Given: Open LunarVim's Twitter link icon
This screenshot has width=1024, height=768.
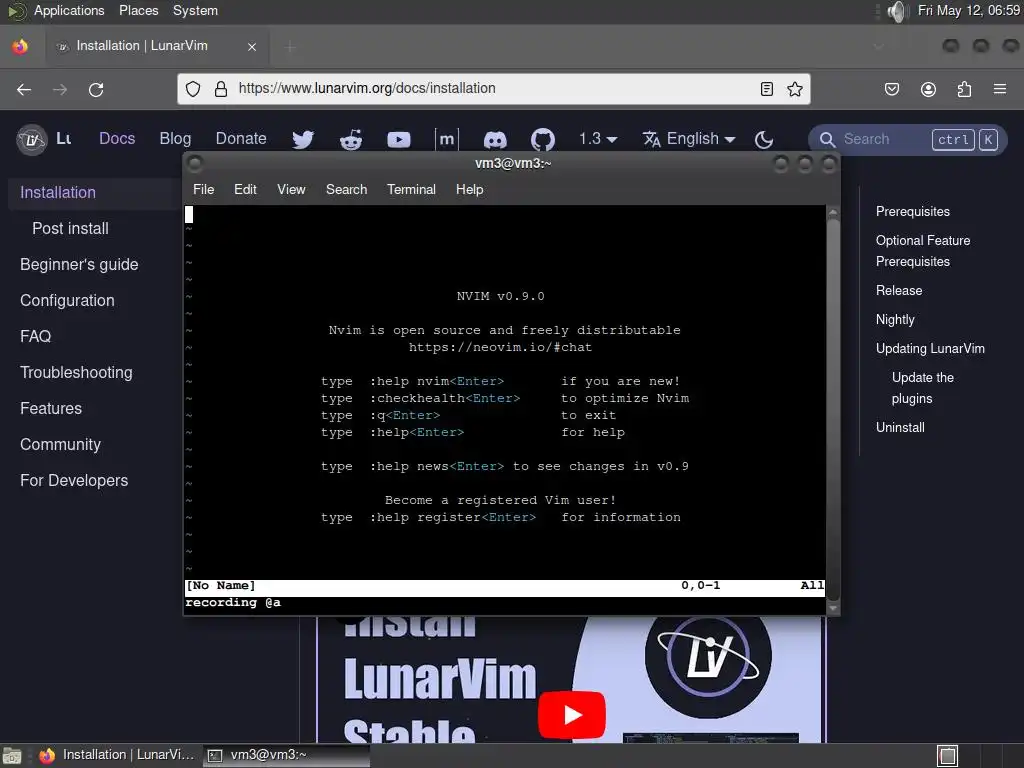Looking at the screenshot, I should tap(303, 139).
